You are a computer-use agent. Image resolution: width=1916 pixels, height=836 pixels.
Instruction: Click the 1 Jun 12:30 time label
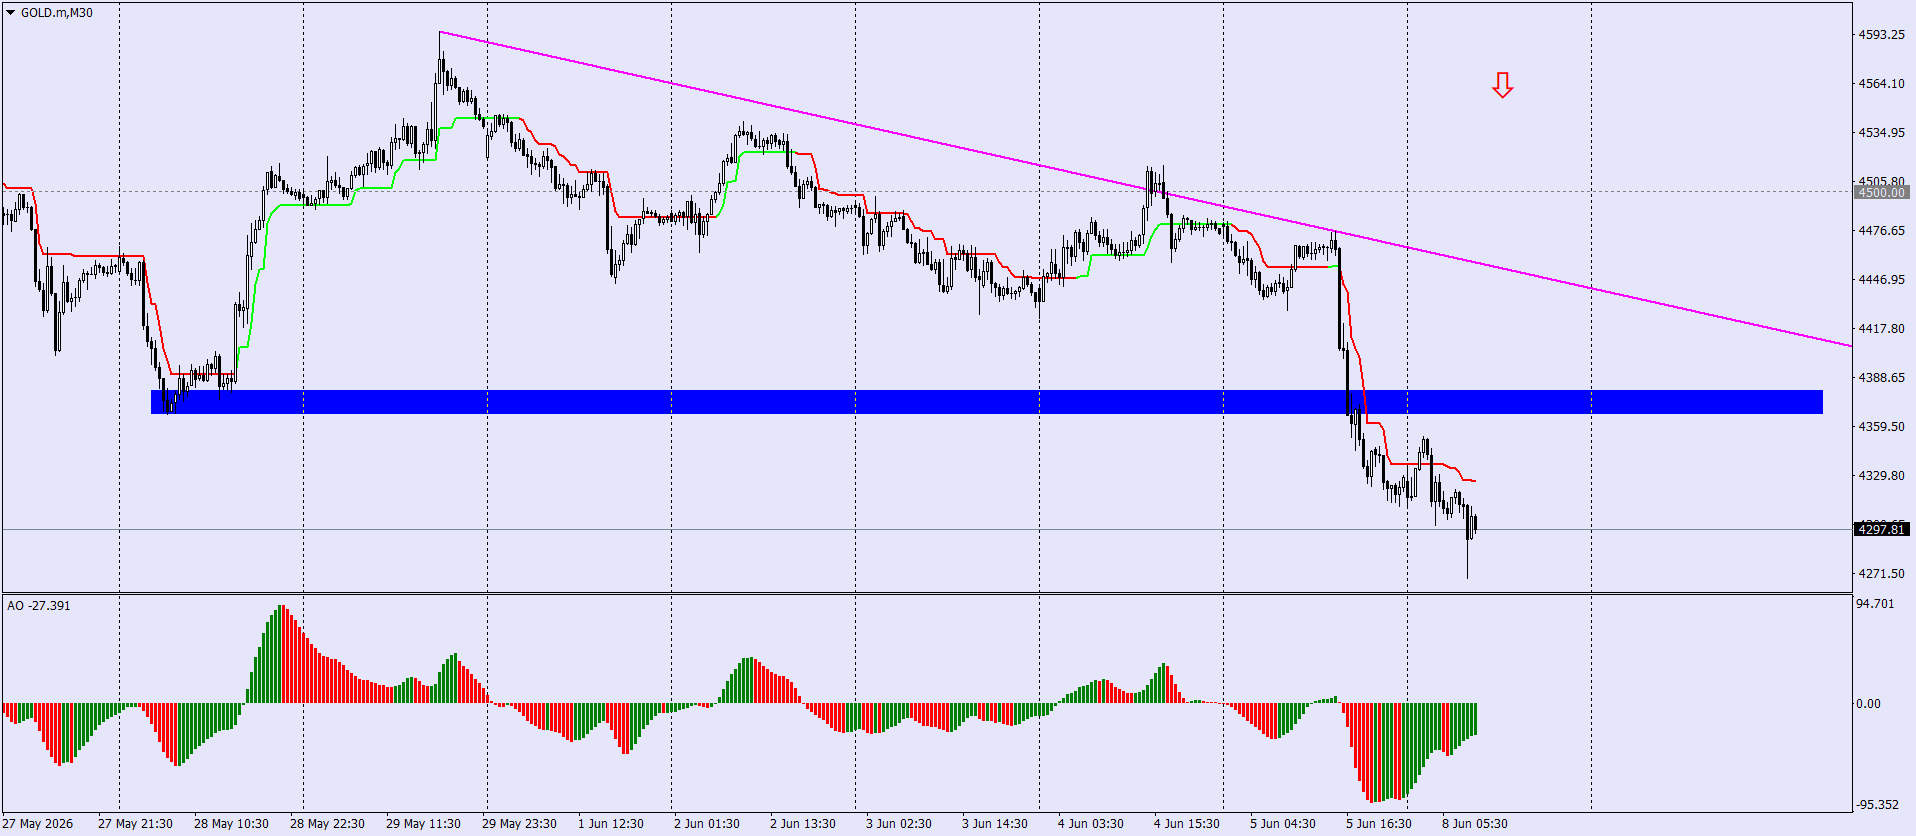[611, 824]
